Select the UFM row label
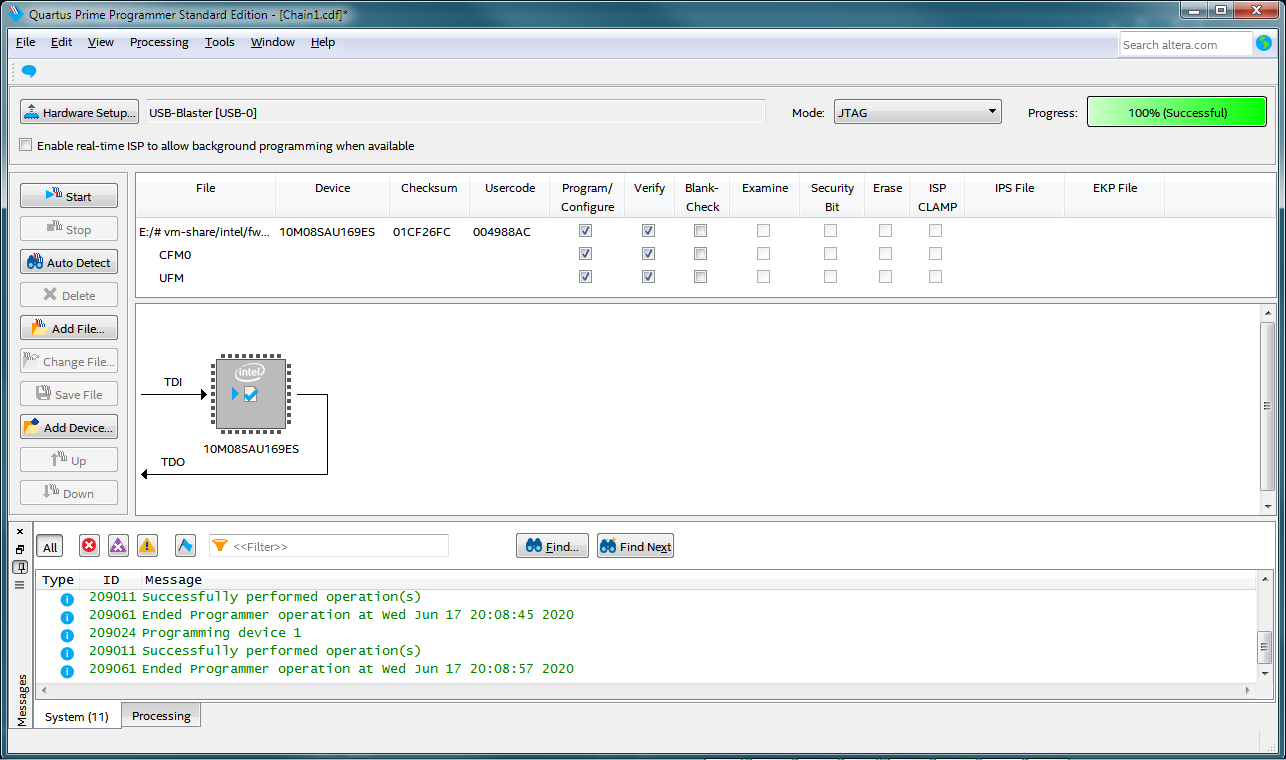Image resolution: width=1286 pixels, height=760 pixels. 171,277
